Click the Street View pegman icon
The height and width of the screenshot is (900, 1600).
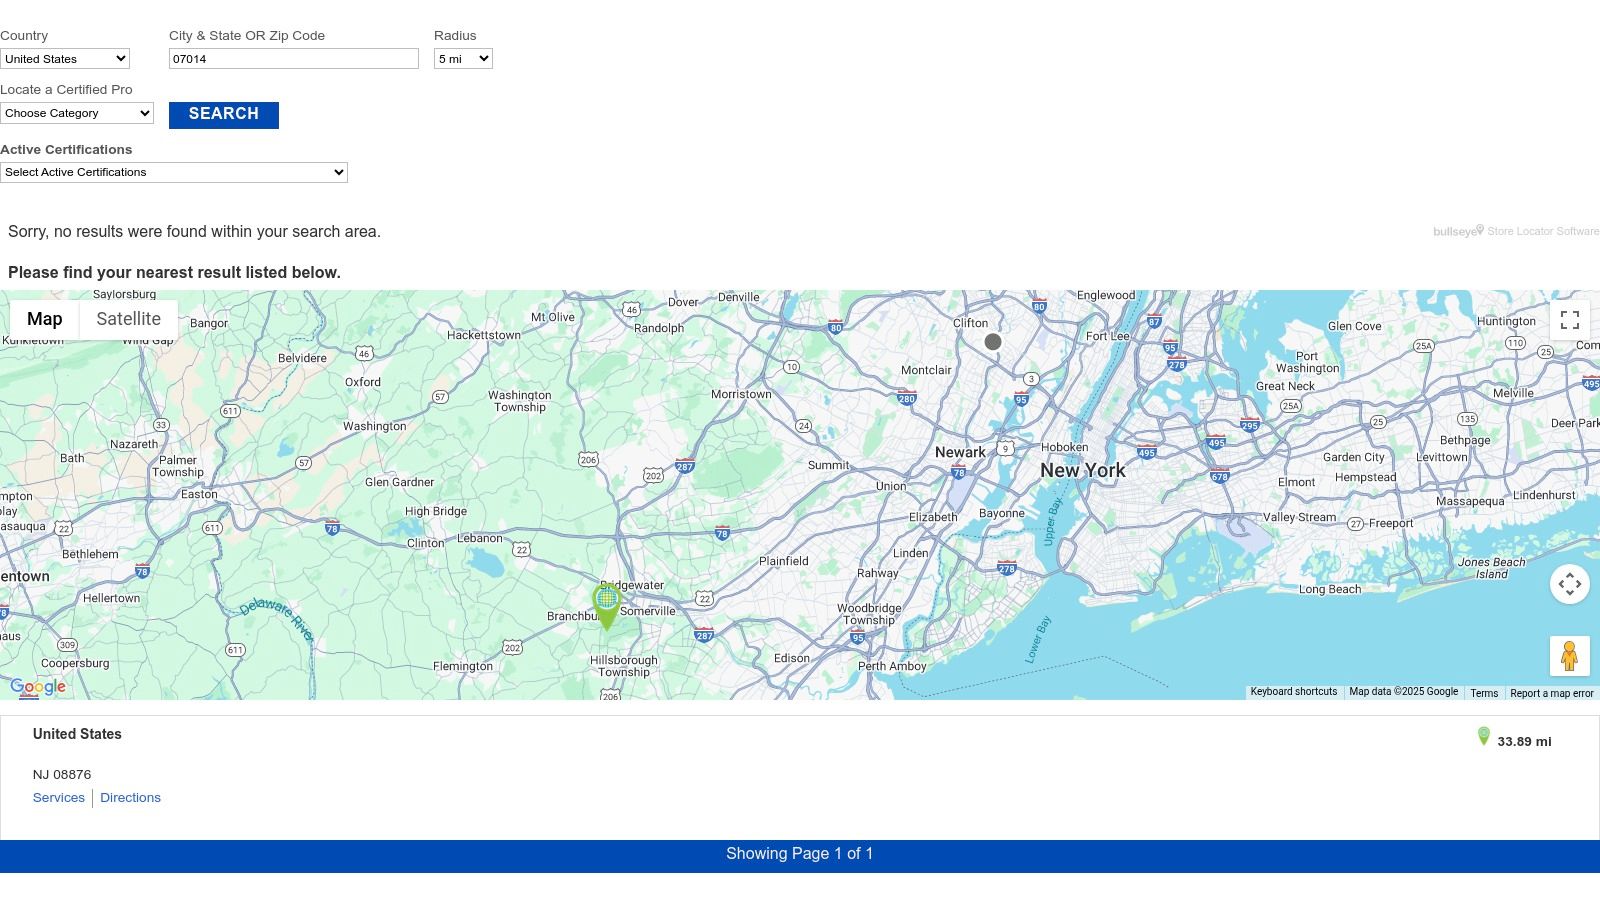(x=1569, y=657)
